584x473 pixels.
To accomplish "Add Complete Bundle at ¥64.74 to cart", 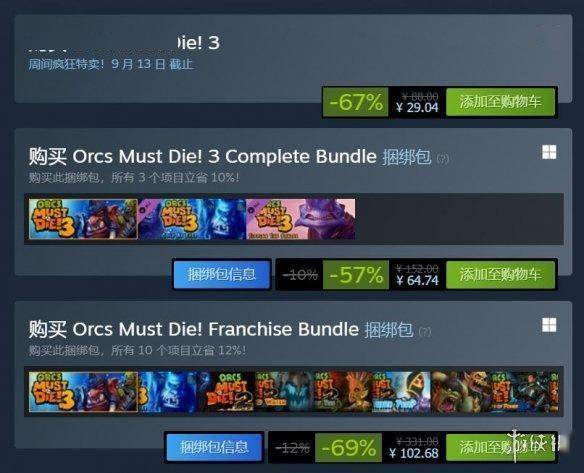I will 500,274.
